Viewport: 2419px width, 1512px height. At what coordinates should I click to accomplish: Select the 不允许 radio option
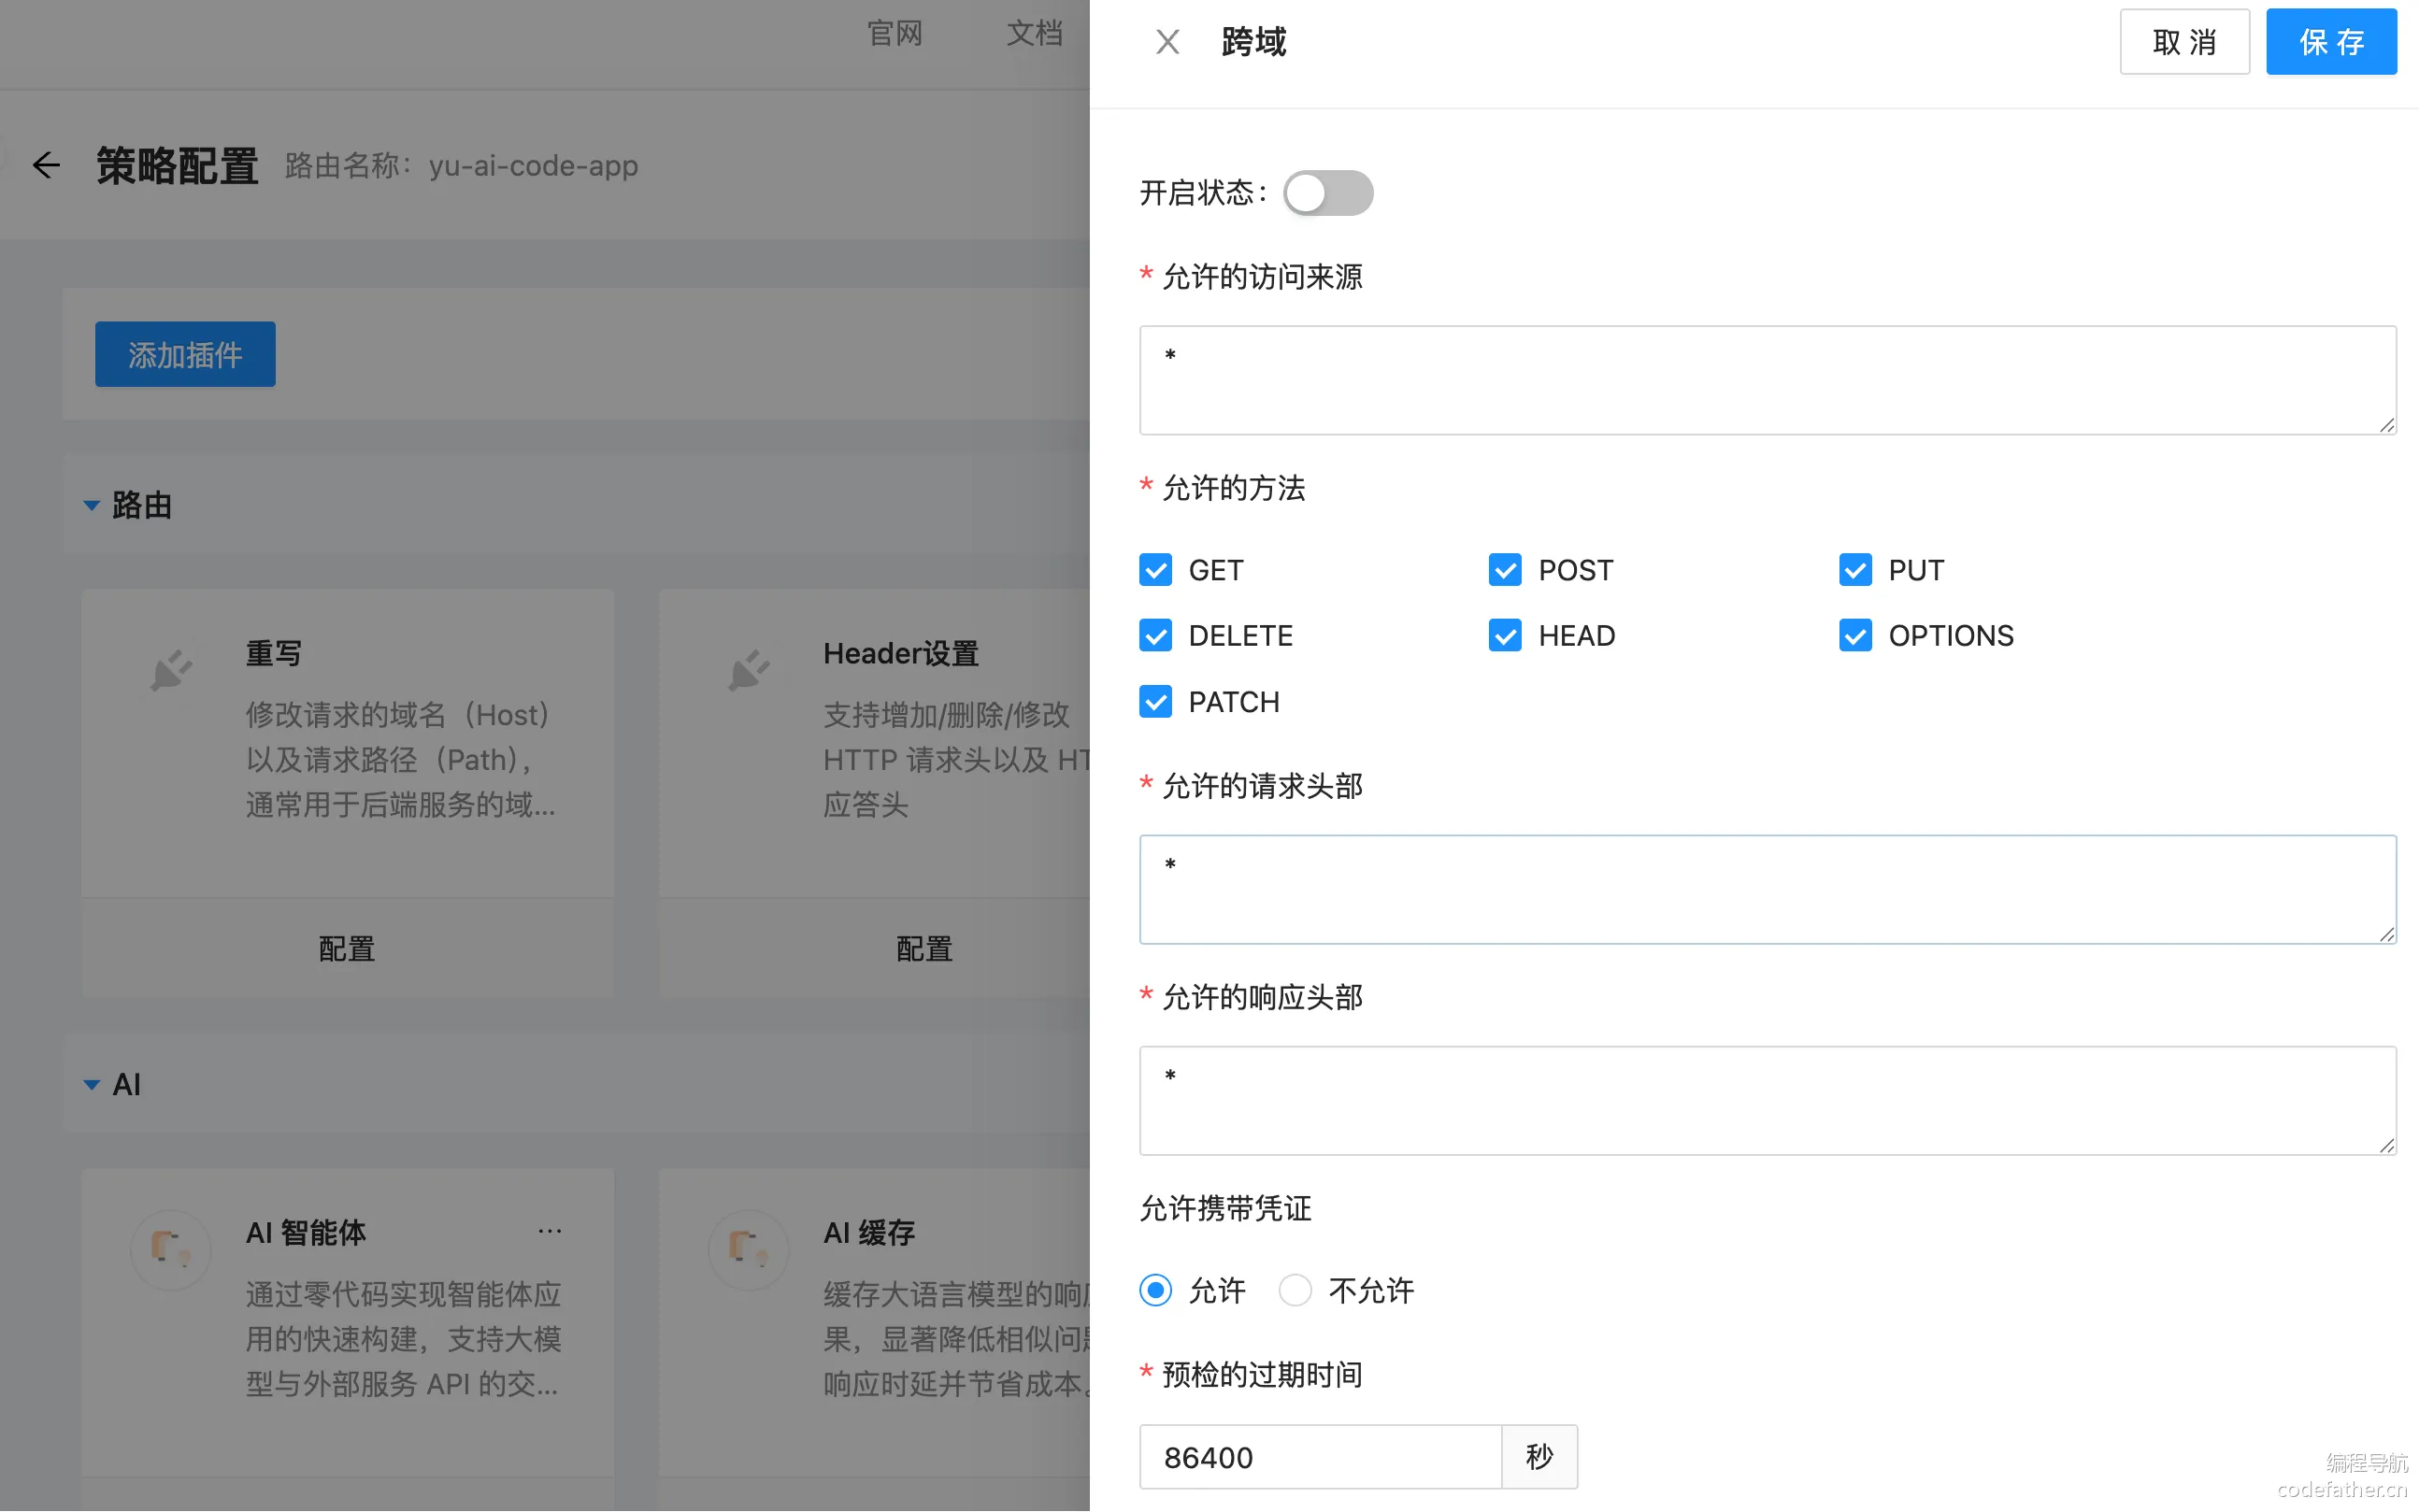pyautogui.click(x=1295, y=1291)
